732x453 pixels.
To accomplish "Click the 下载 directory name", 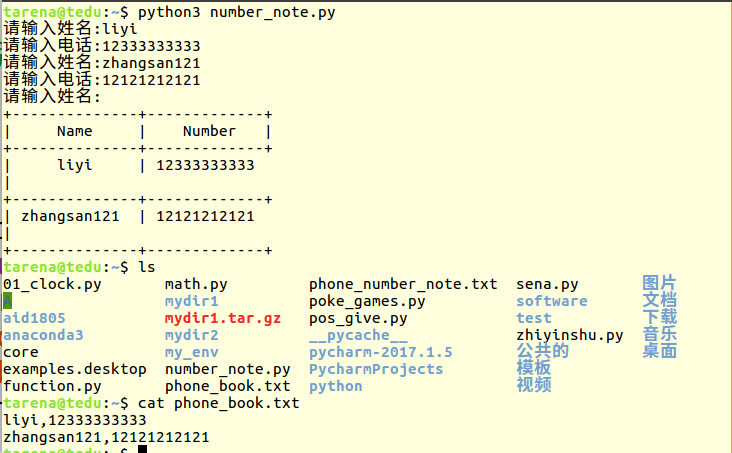I will (x=659, y=317).
